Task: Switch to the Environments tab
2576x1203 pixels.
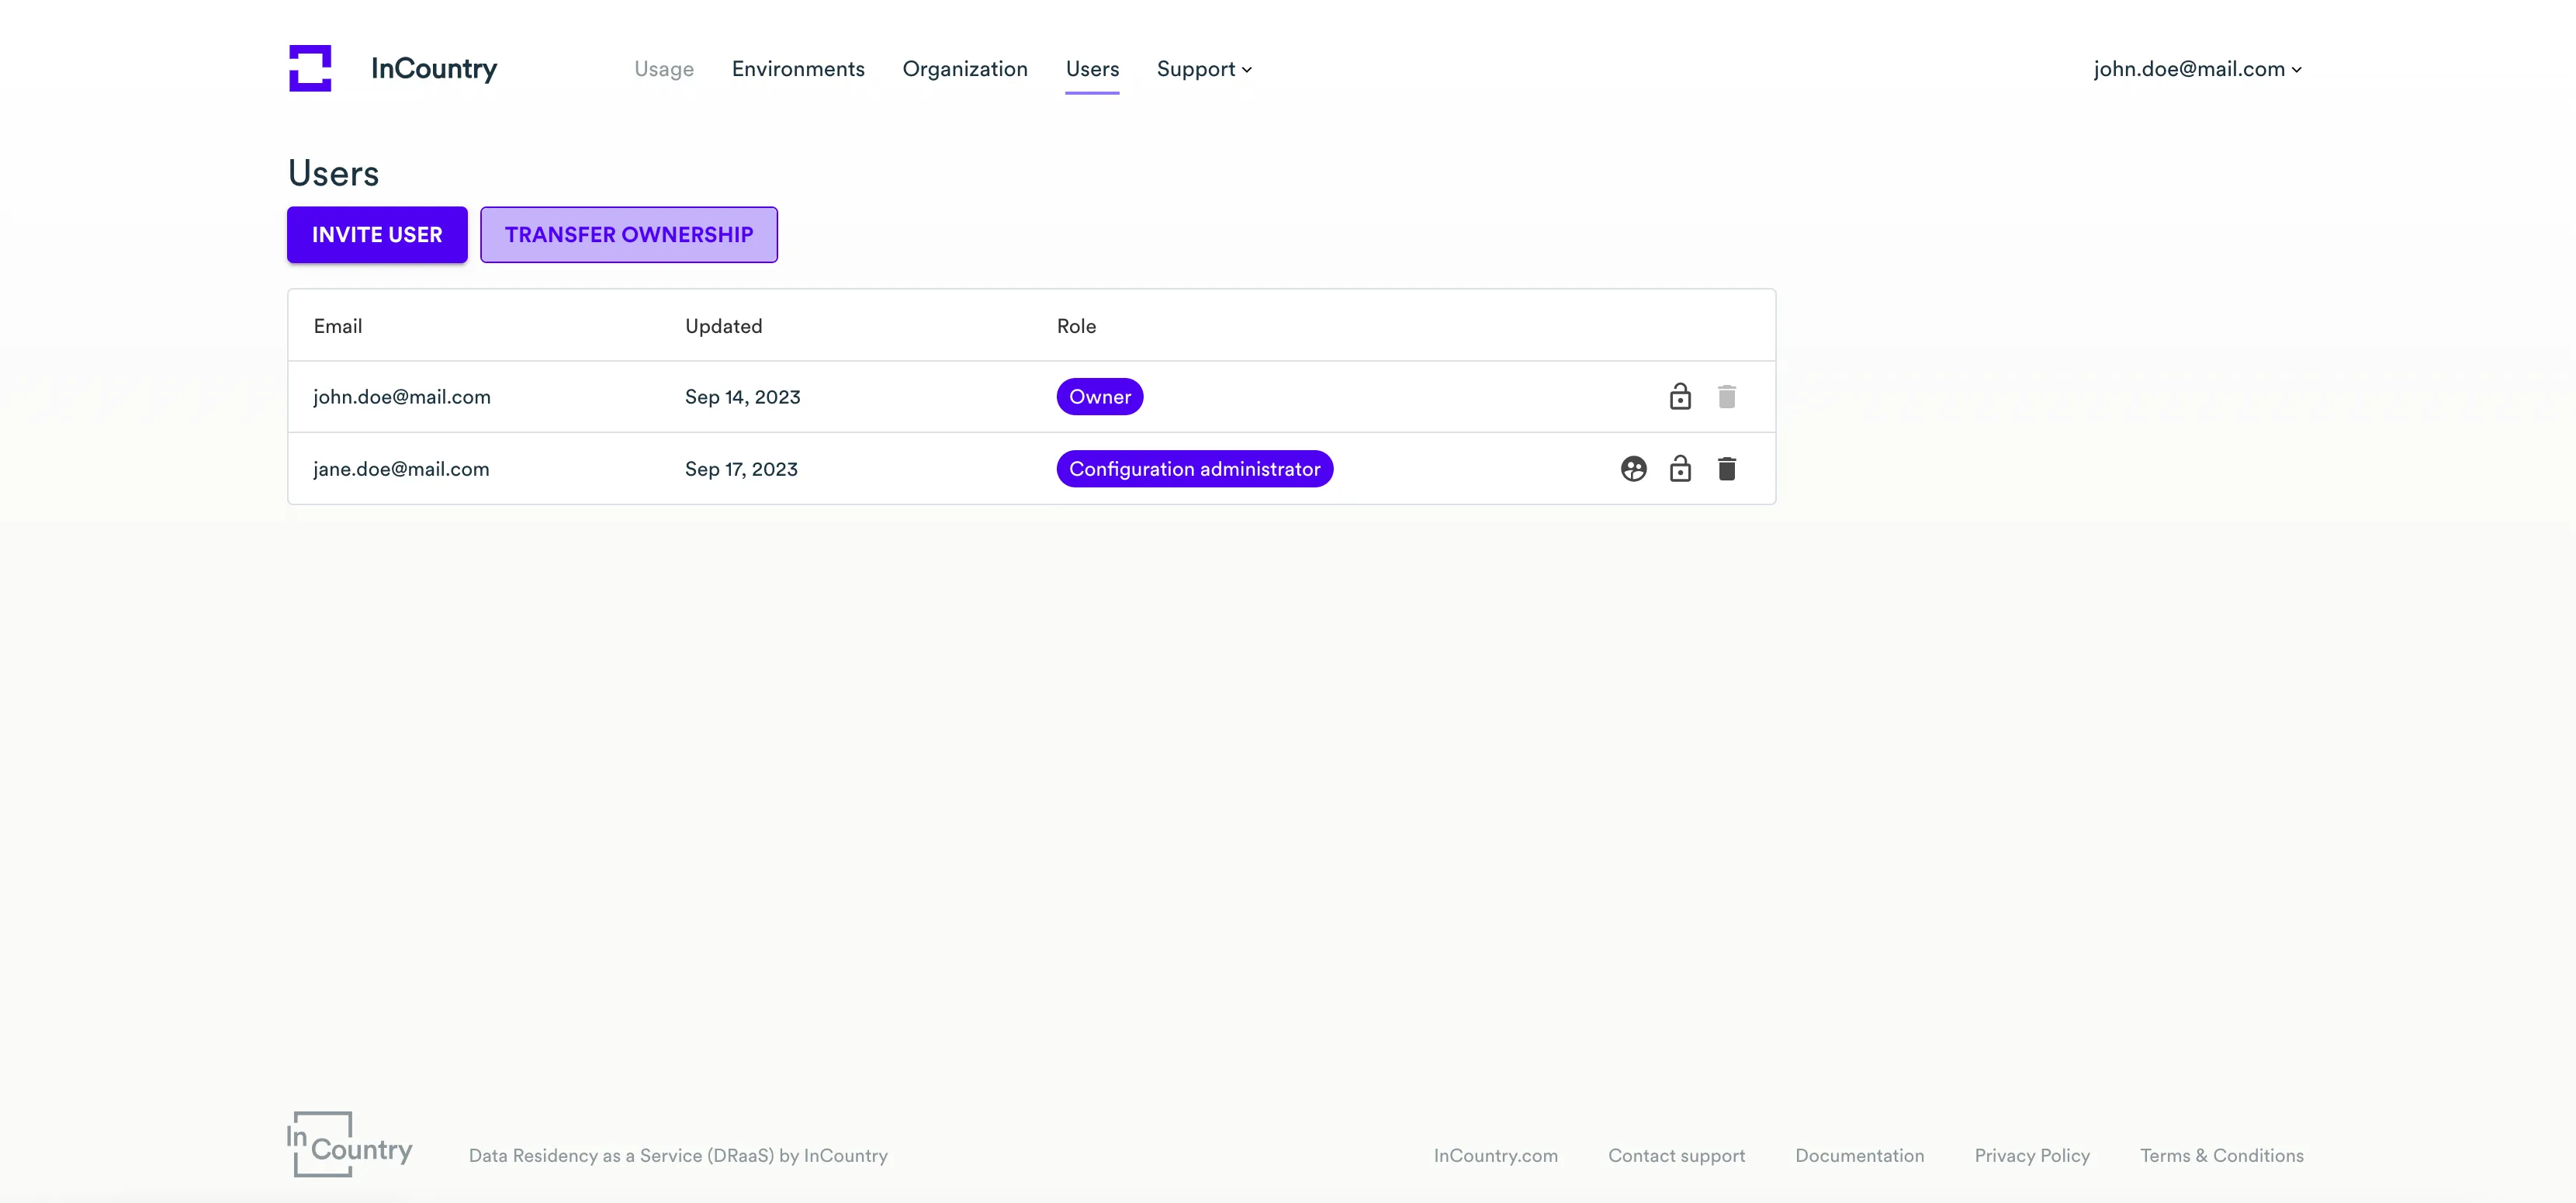Action: pyautogui.click(x=798, y=69)
